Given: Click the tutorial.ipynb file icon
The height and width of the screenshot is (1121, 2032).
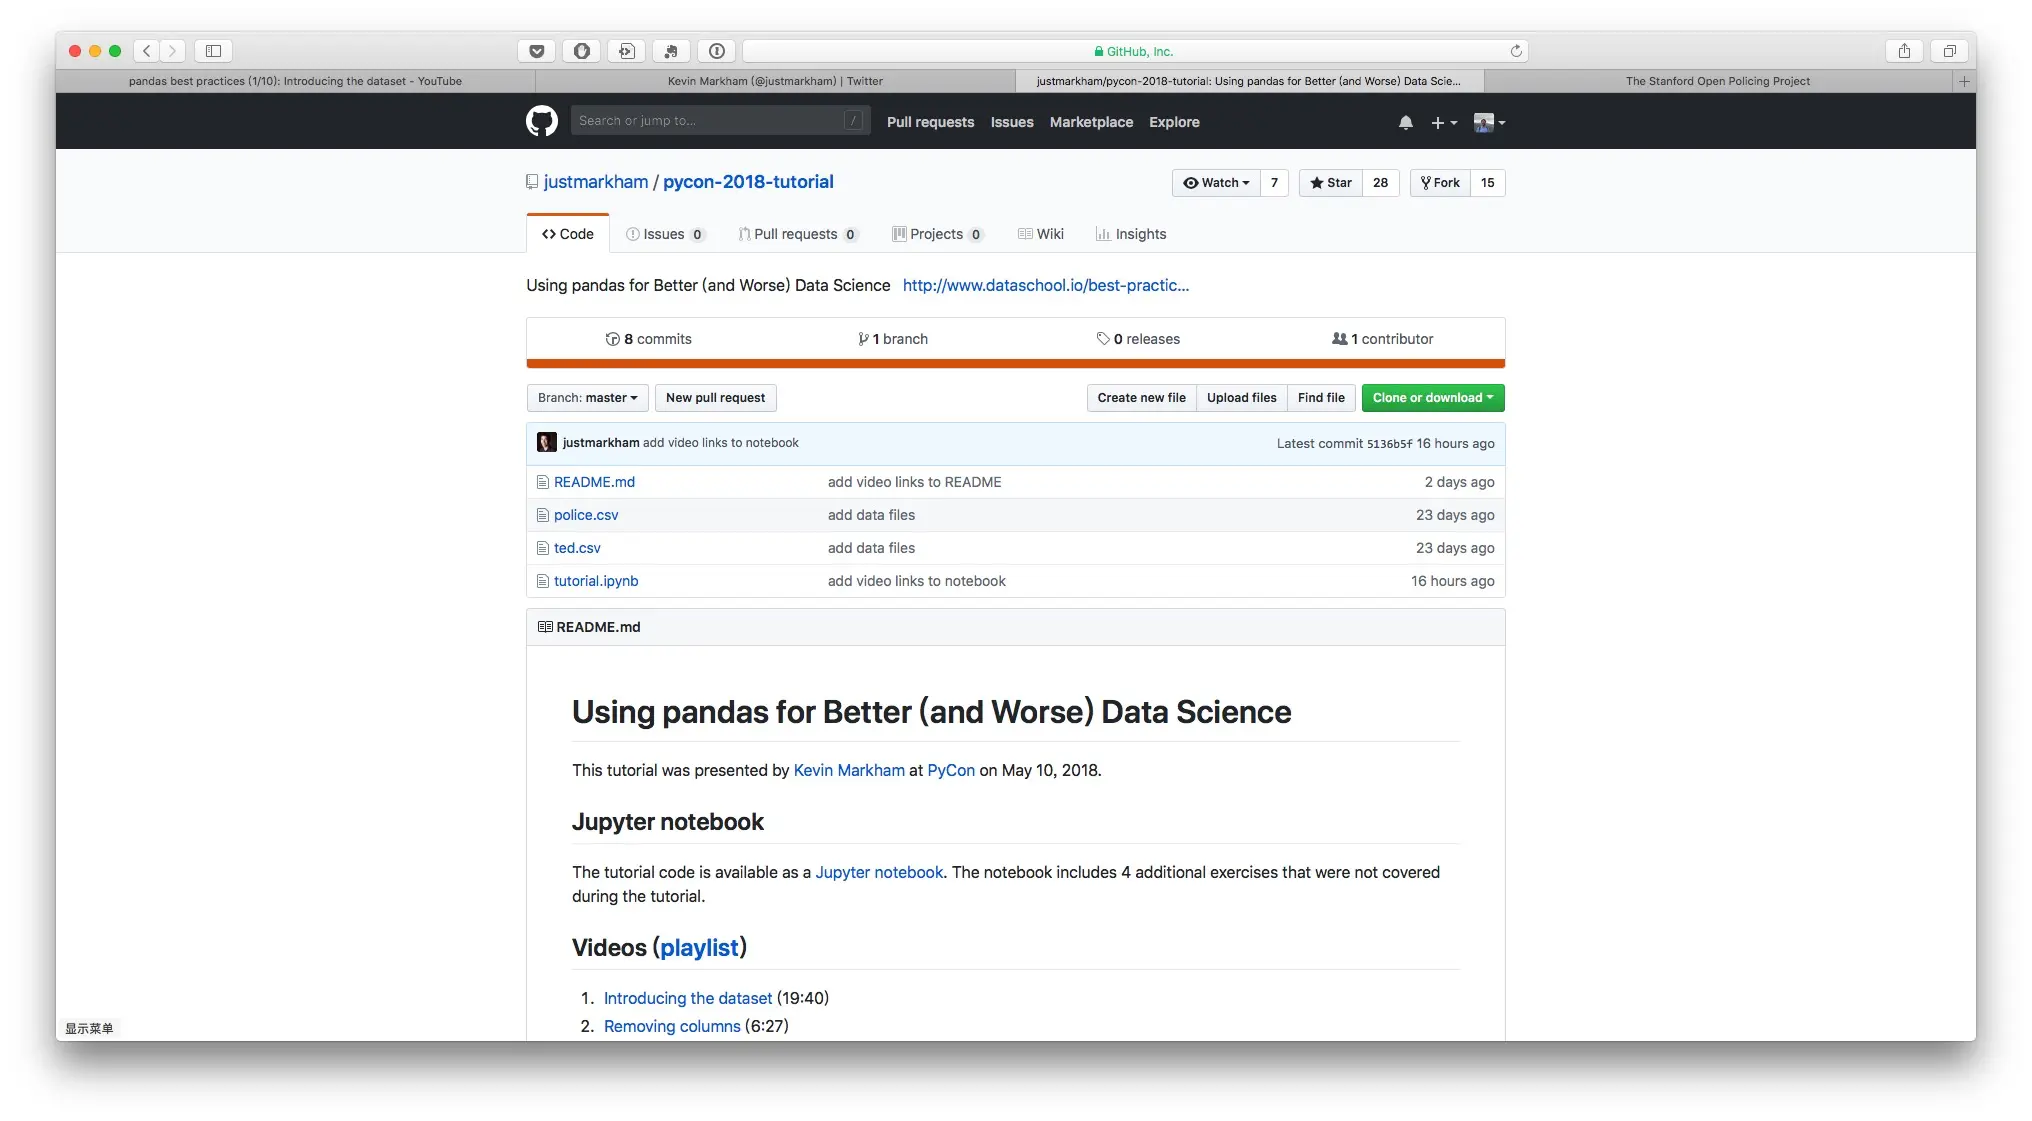Looking at the screenshot, I should pyautogui.click(x=543, y=581).
